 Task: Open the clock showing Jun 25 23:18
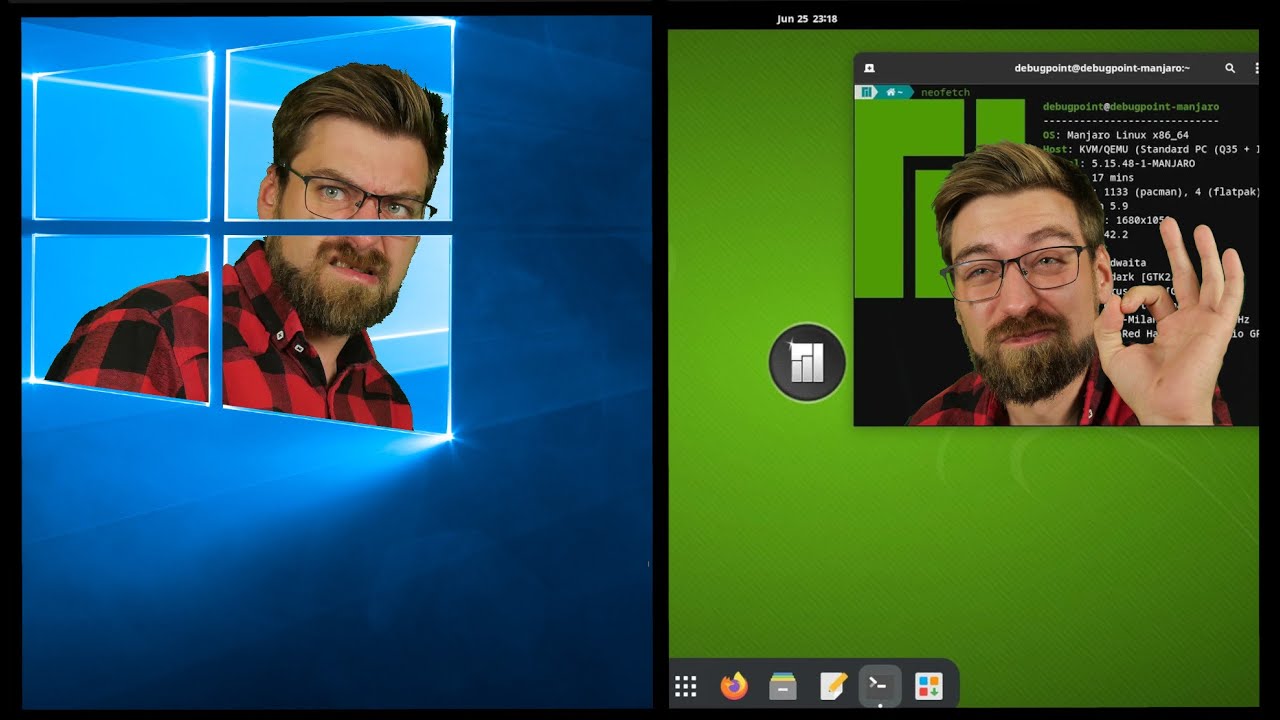807,19
